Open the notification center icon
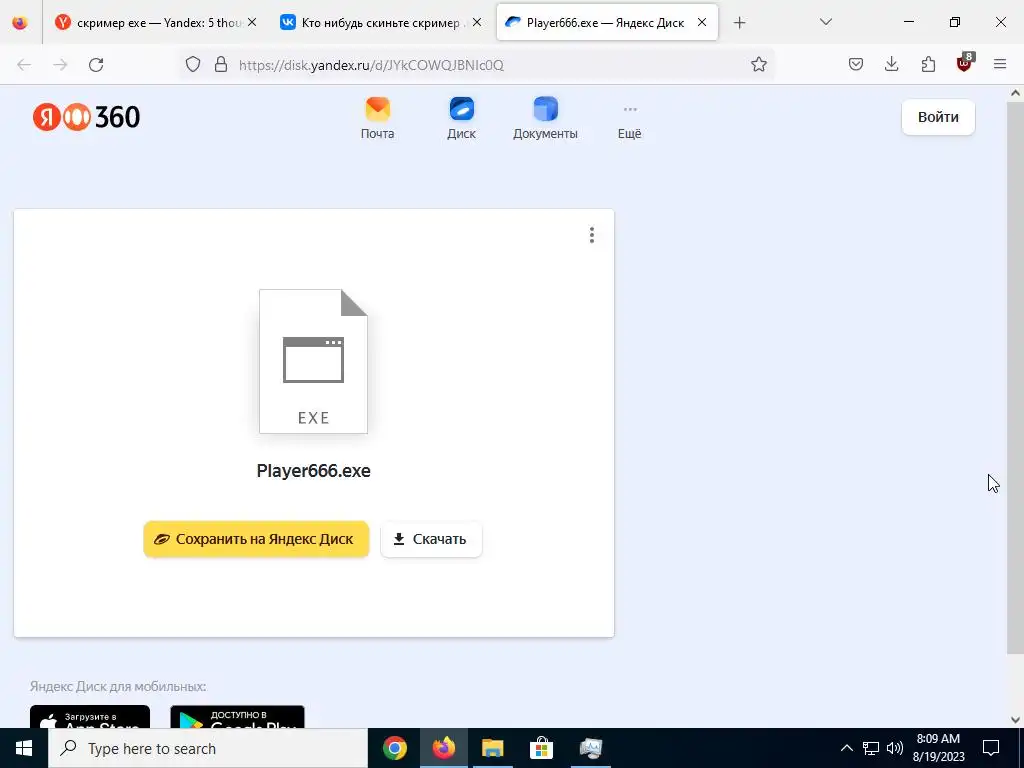 (991, 748)
